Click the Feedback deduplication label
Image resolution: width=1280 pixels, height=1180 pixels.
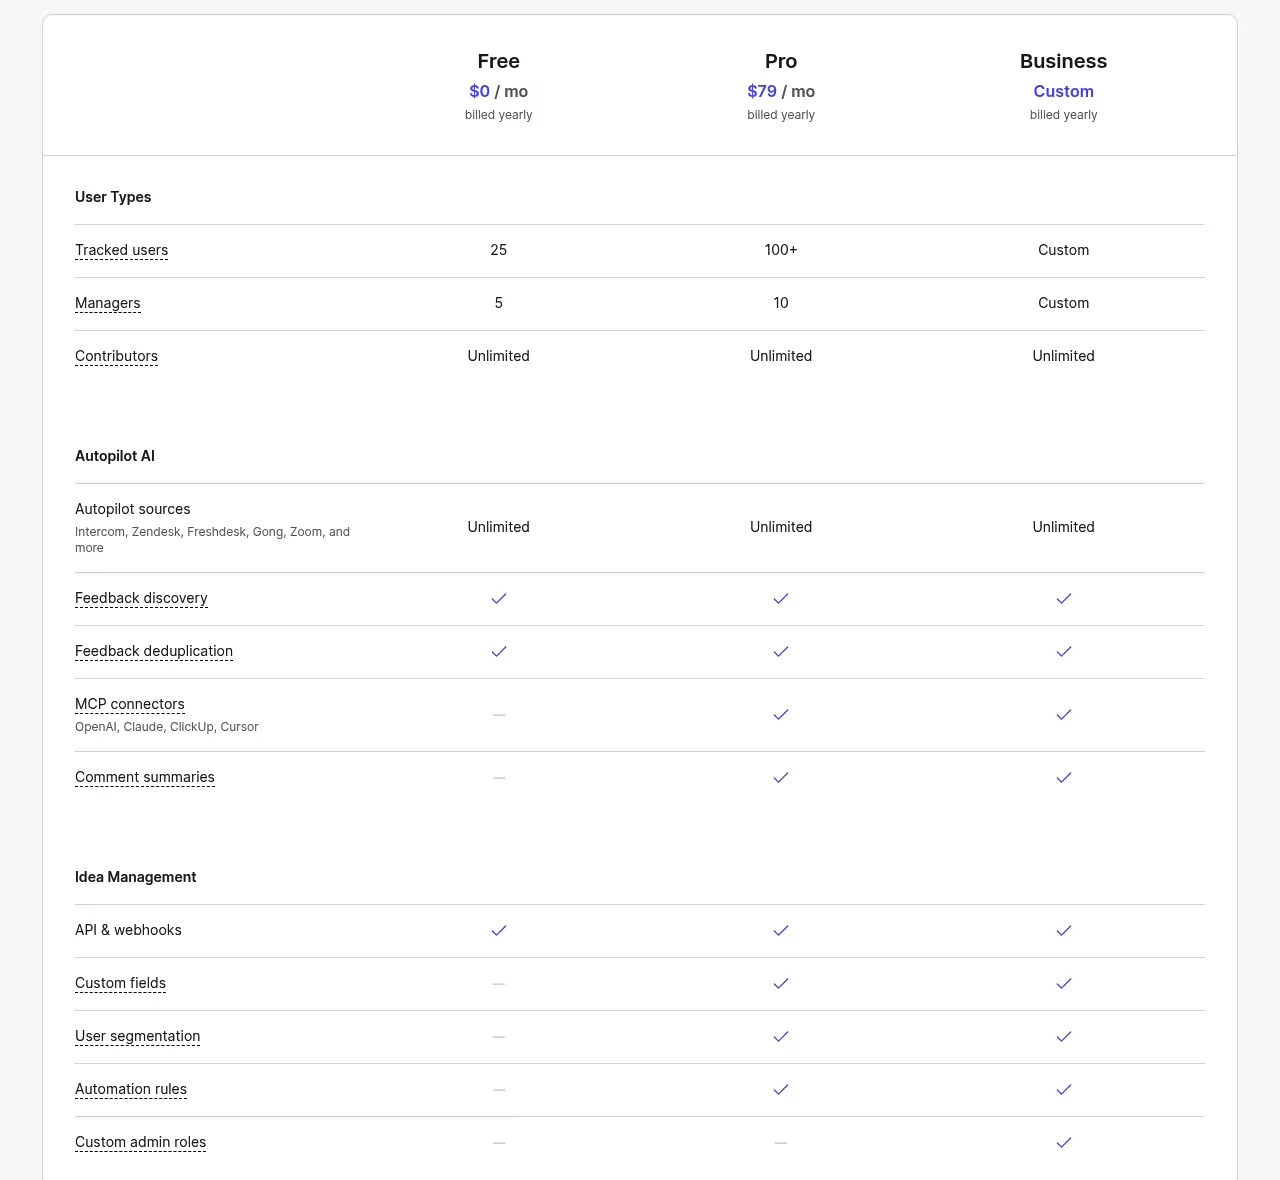tap(154, 651)
